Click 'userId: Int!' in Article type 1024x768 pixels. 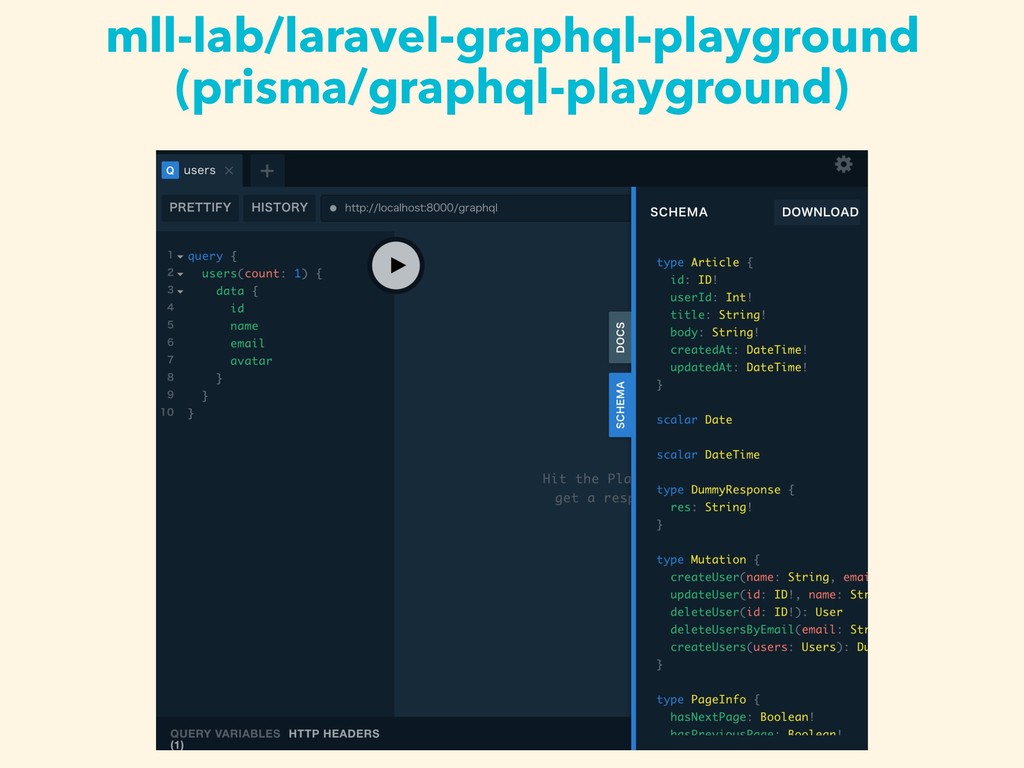click(711, 297)
